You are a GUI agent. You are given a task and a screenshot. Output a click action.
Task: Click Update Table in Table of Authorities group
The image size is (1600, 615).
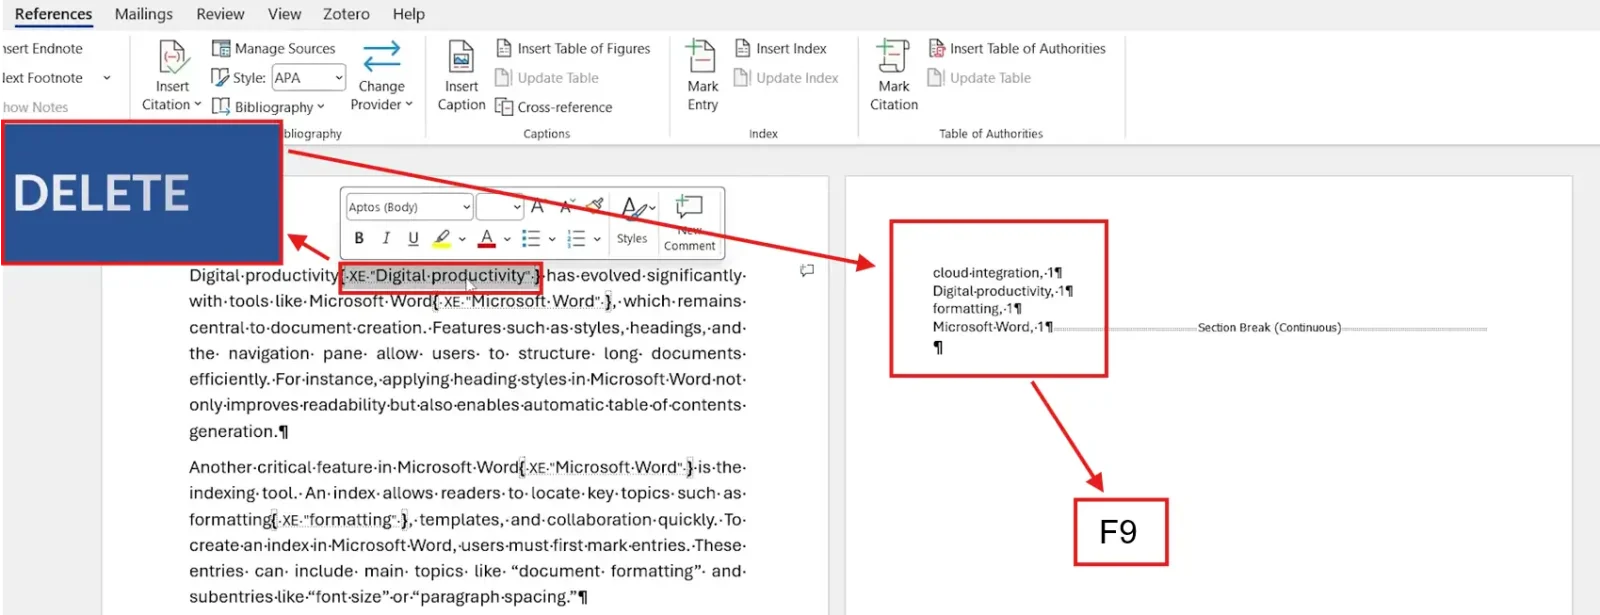[979, 77]
